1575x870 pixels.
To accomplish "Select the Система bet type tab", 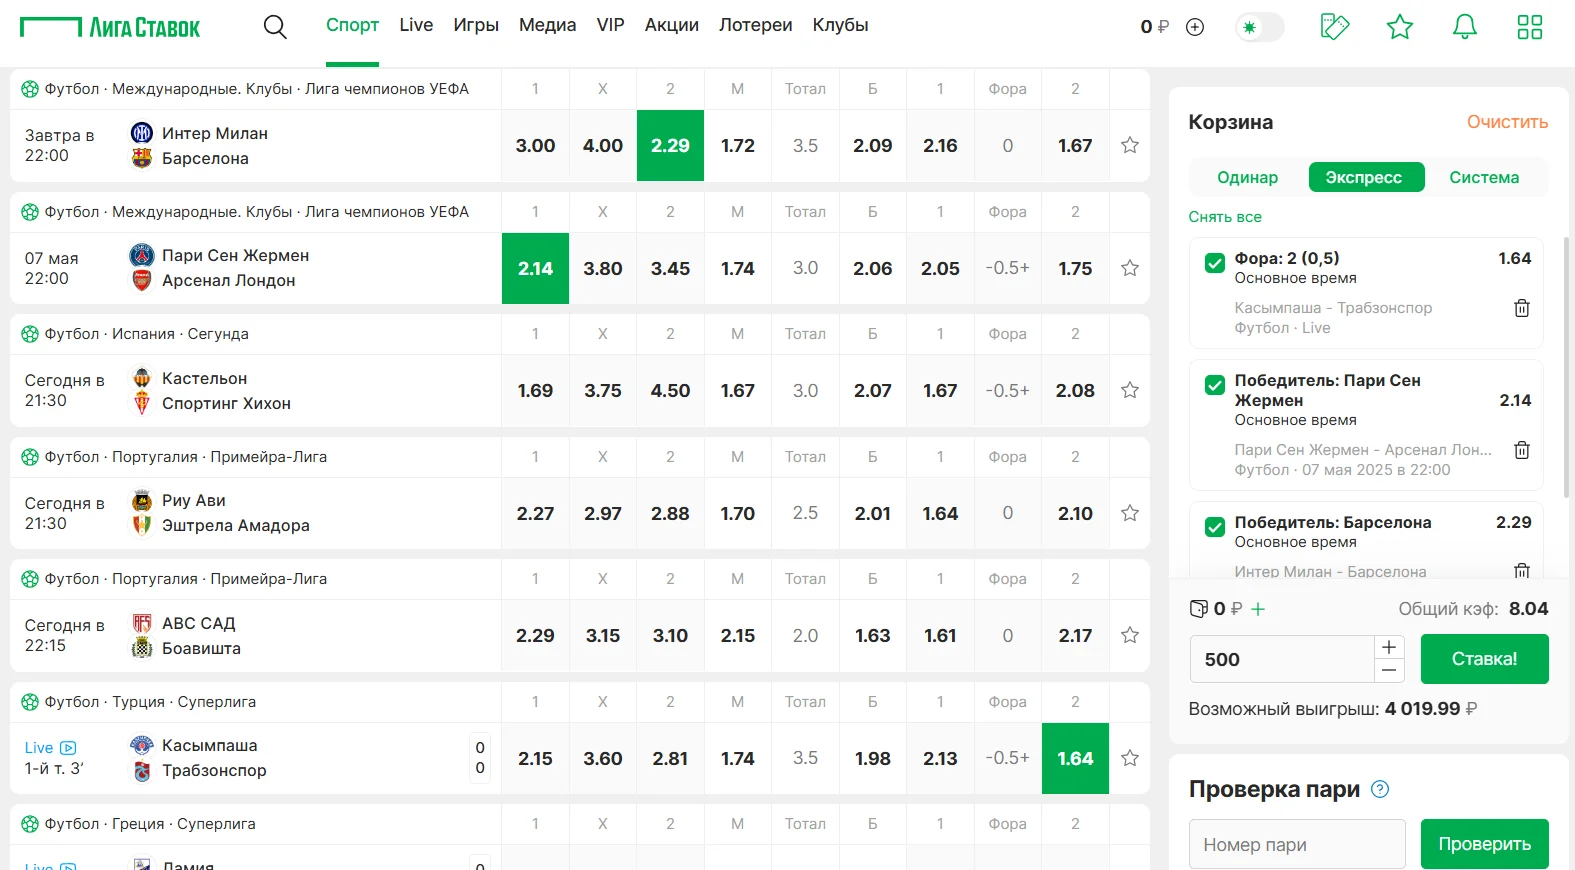I will [1484, 177].
